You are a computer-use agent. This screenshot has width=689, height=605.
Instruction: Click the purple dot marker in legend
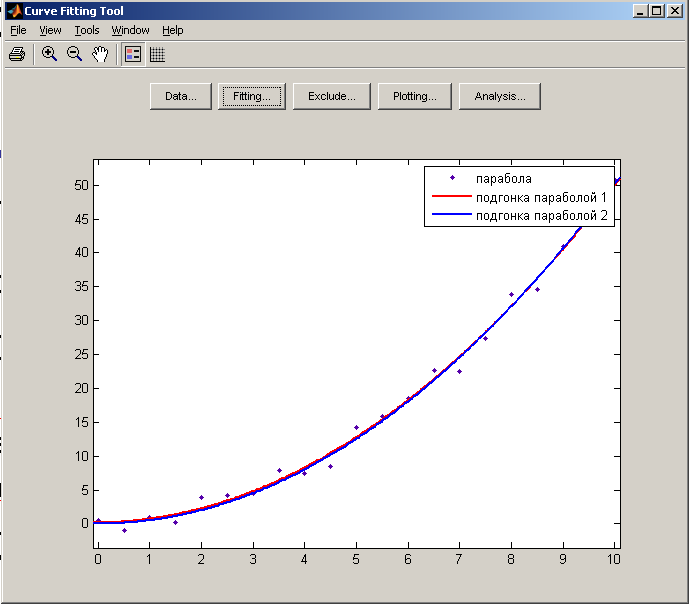[452, 178]
